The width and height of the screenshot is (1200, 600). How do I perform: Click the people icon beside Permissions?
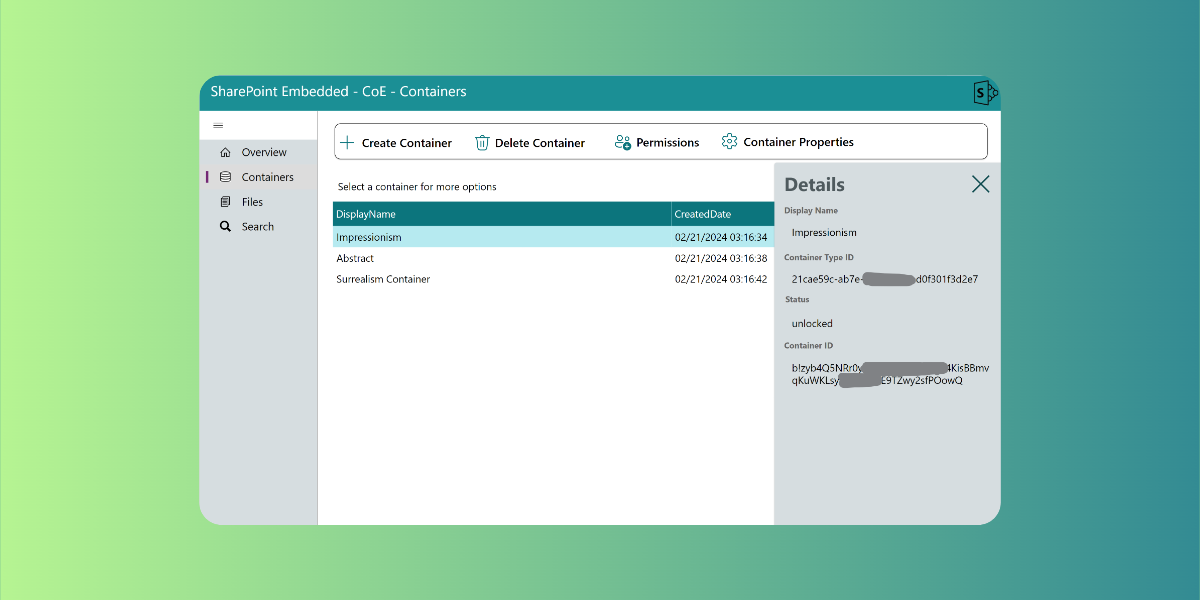623,142
